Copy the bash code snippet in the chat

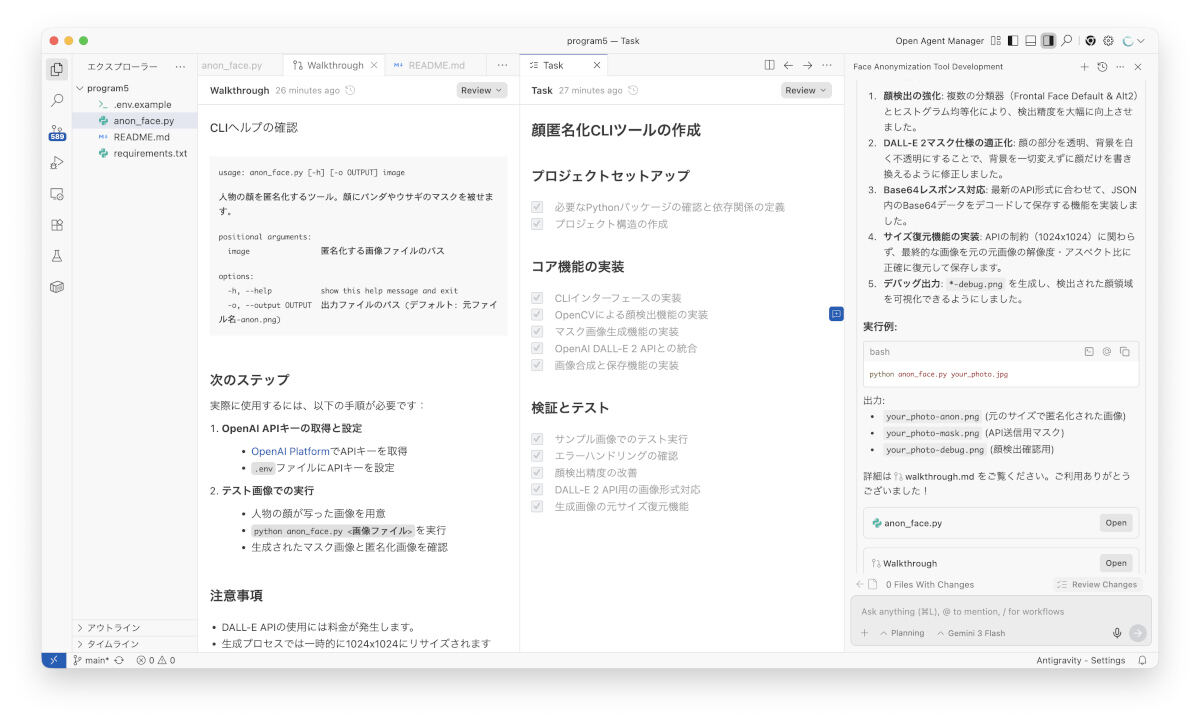(x=1124, y=352)
